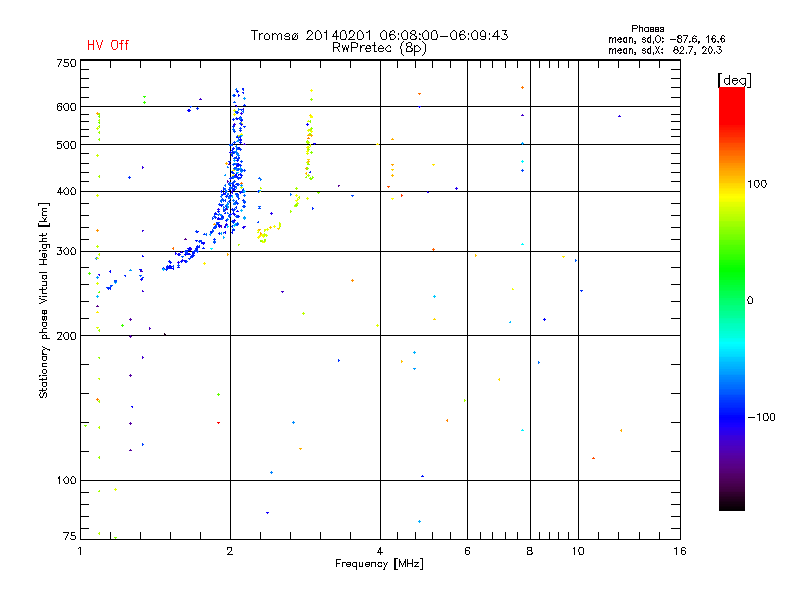Click the y-axis '75' label

click(70, 536)
